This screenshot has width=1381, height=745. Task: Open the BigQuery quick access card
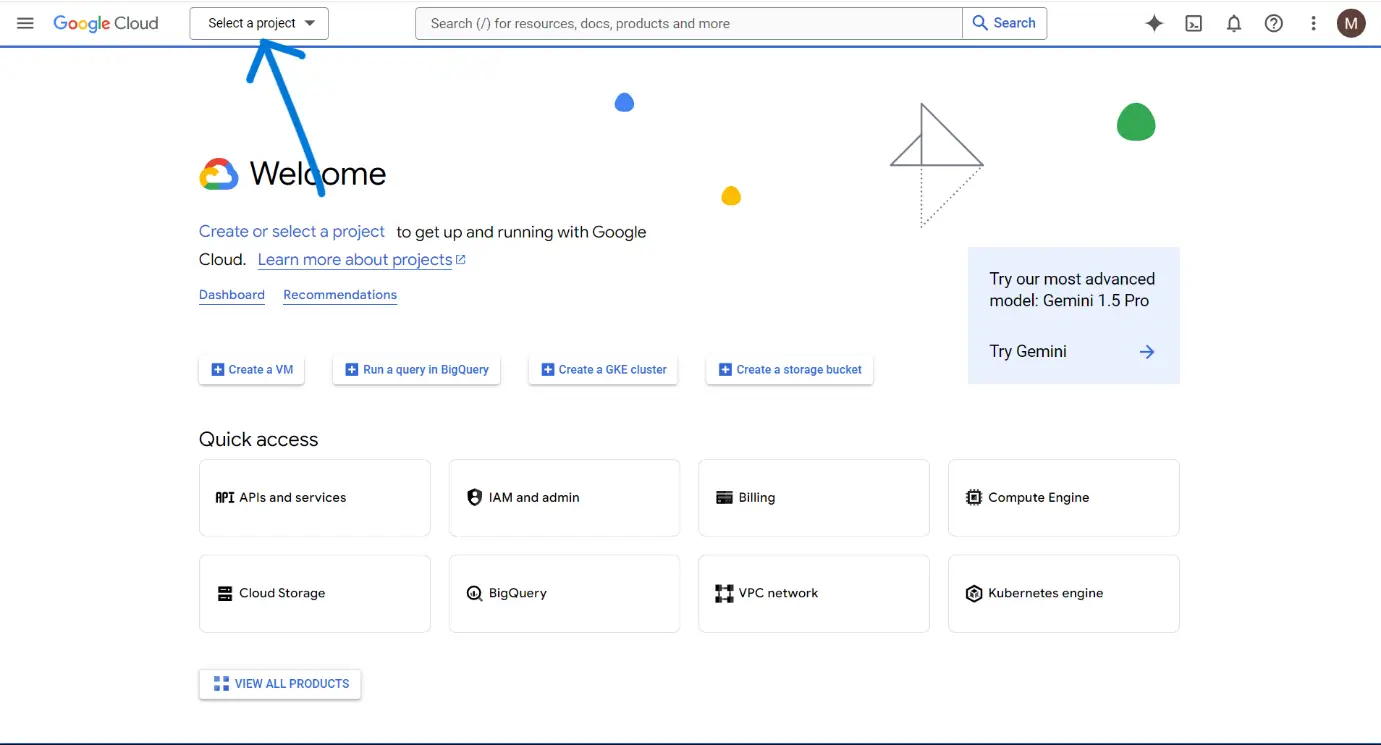(564, 593)
